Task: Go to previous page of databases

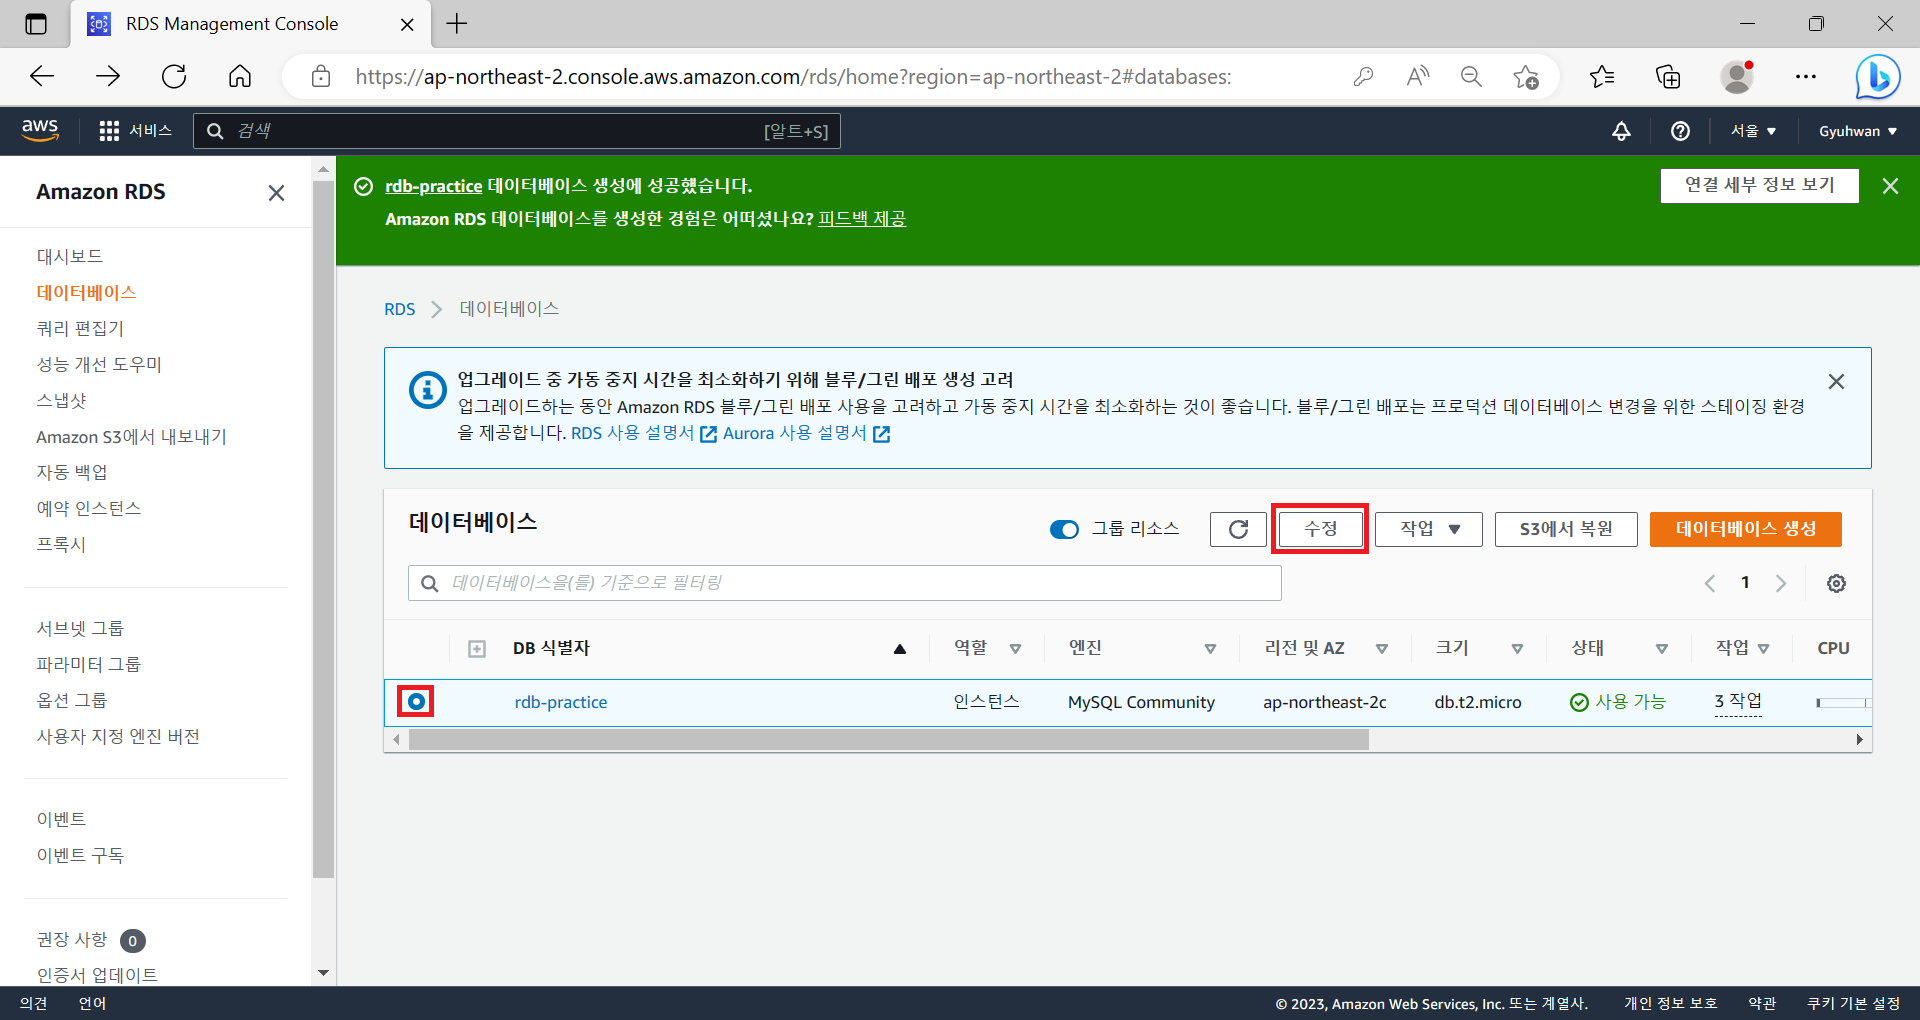Action: point(1710,583)
